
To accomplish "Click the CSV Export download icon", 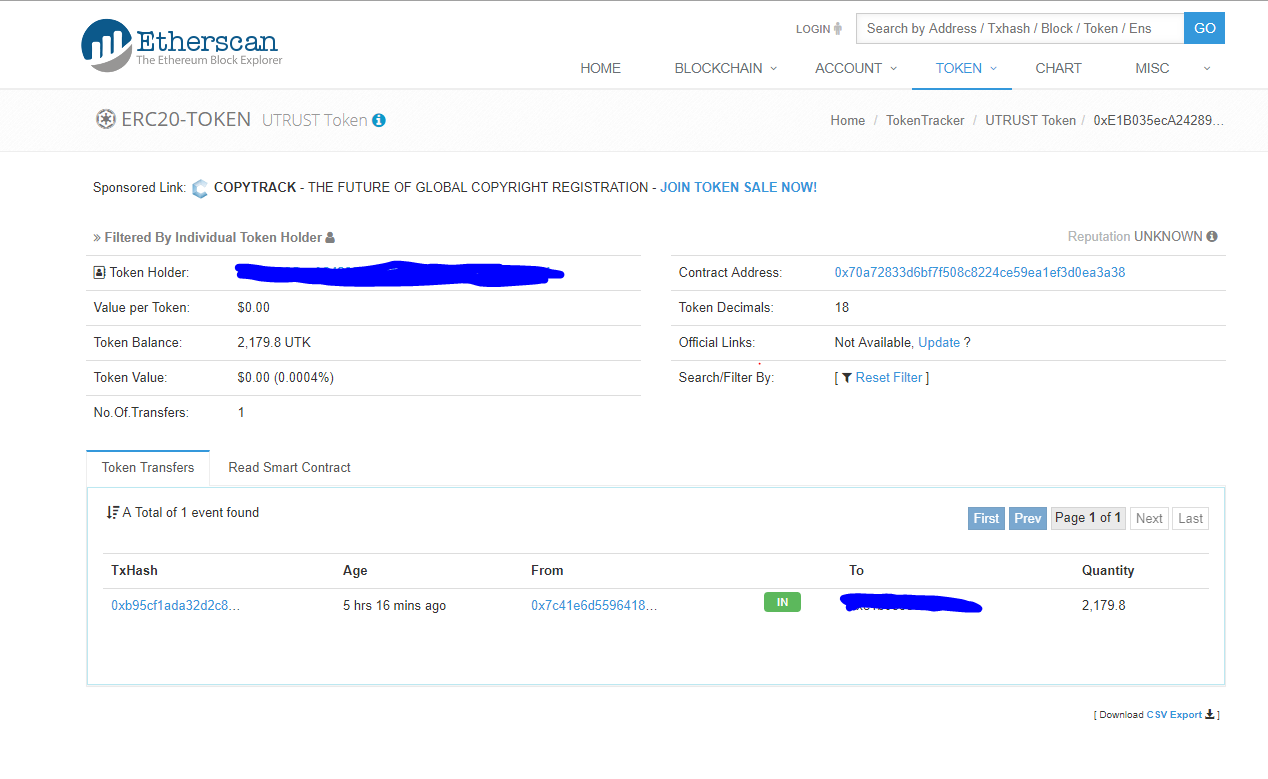I will (1210, 714).
